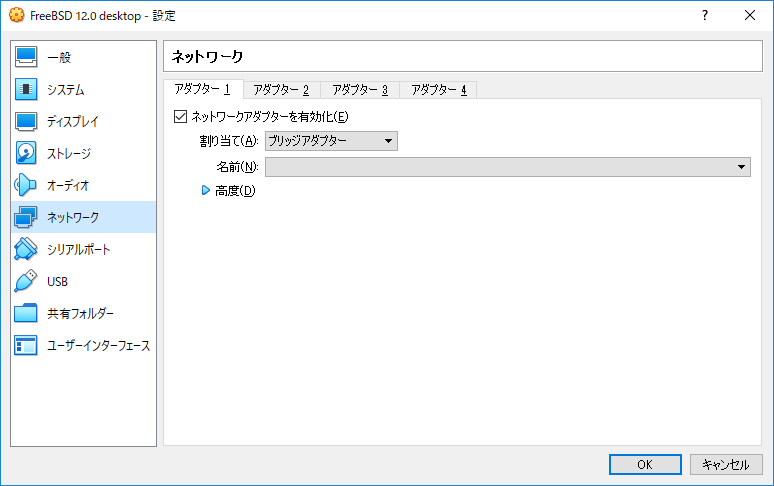Image resolution: width=774 pixels, height=486 pixels.
Task: Confirm settings with OK button
Action: (645, 465)
